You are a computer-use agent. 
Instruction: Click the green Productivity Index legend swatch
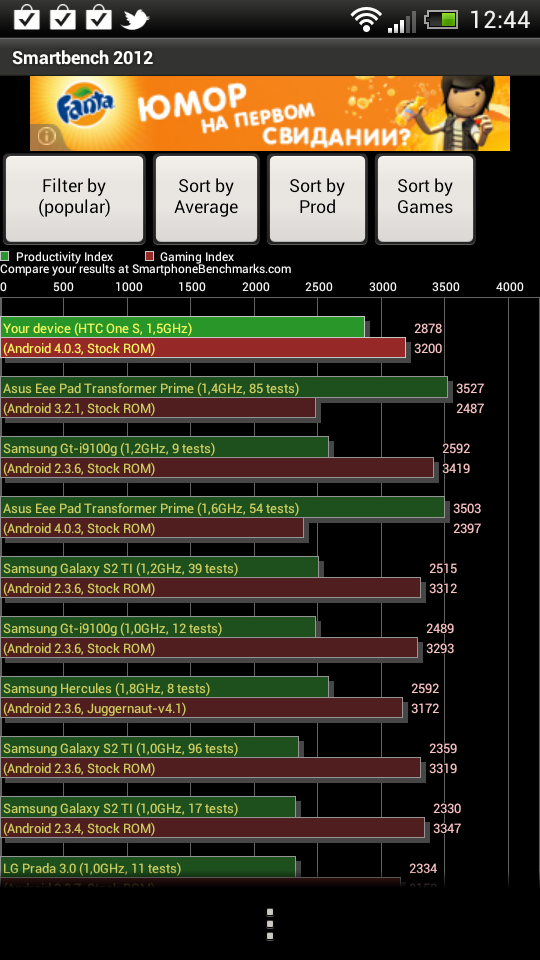[5, 257]
